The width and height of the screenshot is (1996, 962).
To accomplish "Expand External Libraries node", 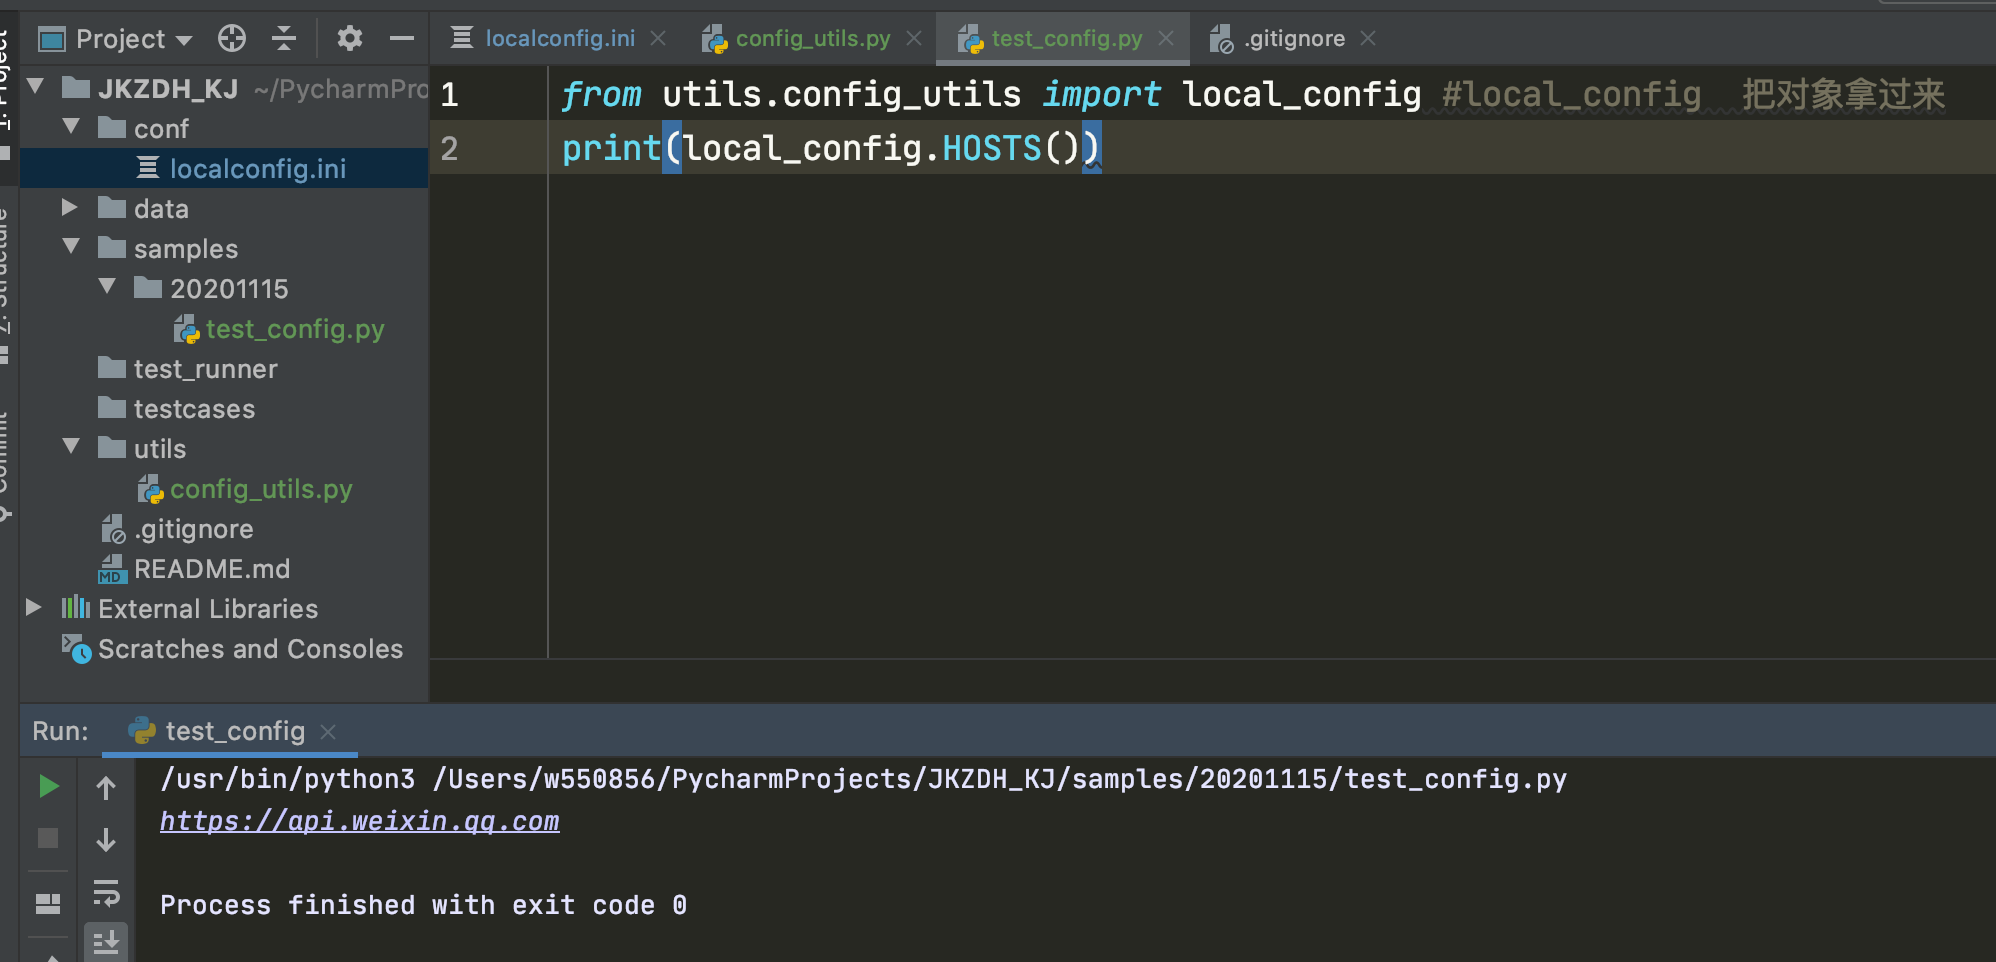I will point(33,607).
